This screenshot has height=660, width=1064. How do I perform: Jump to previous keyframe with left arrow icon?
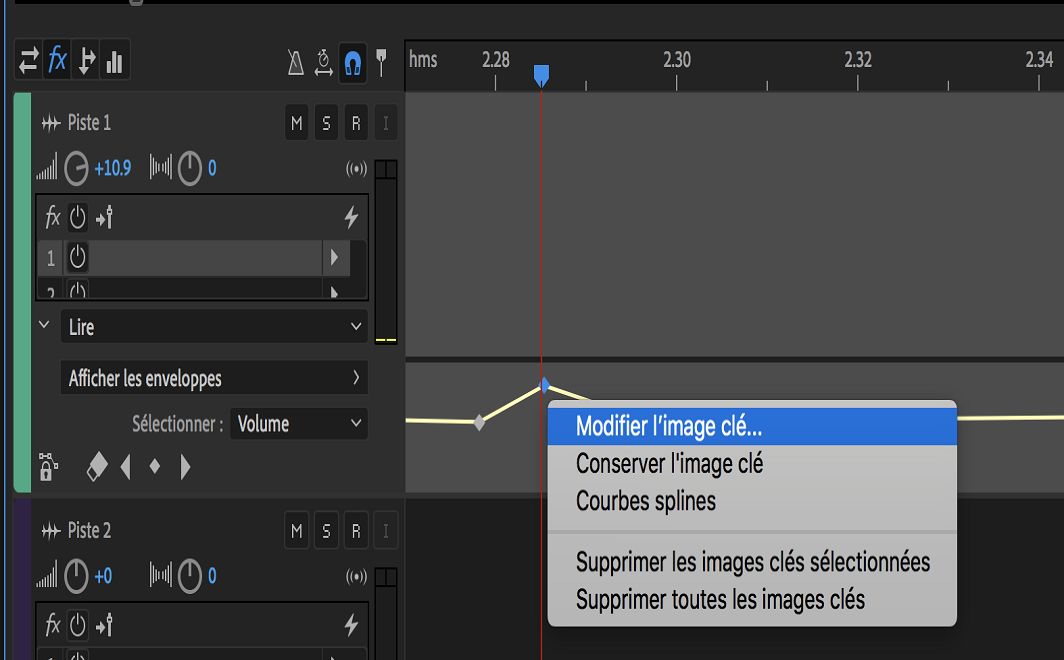[123, 466]
